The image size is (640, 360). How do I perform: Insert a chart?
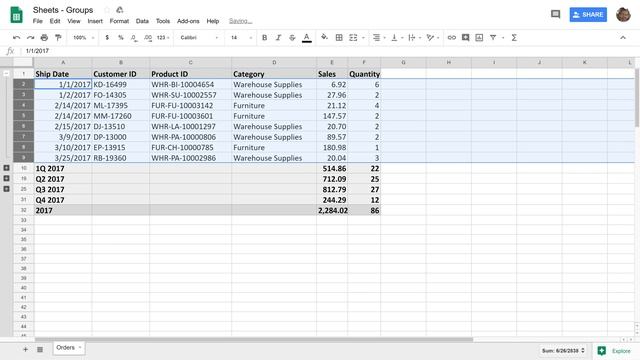pyautogui.click(x=479, y=38)
